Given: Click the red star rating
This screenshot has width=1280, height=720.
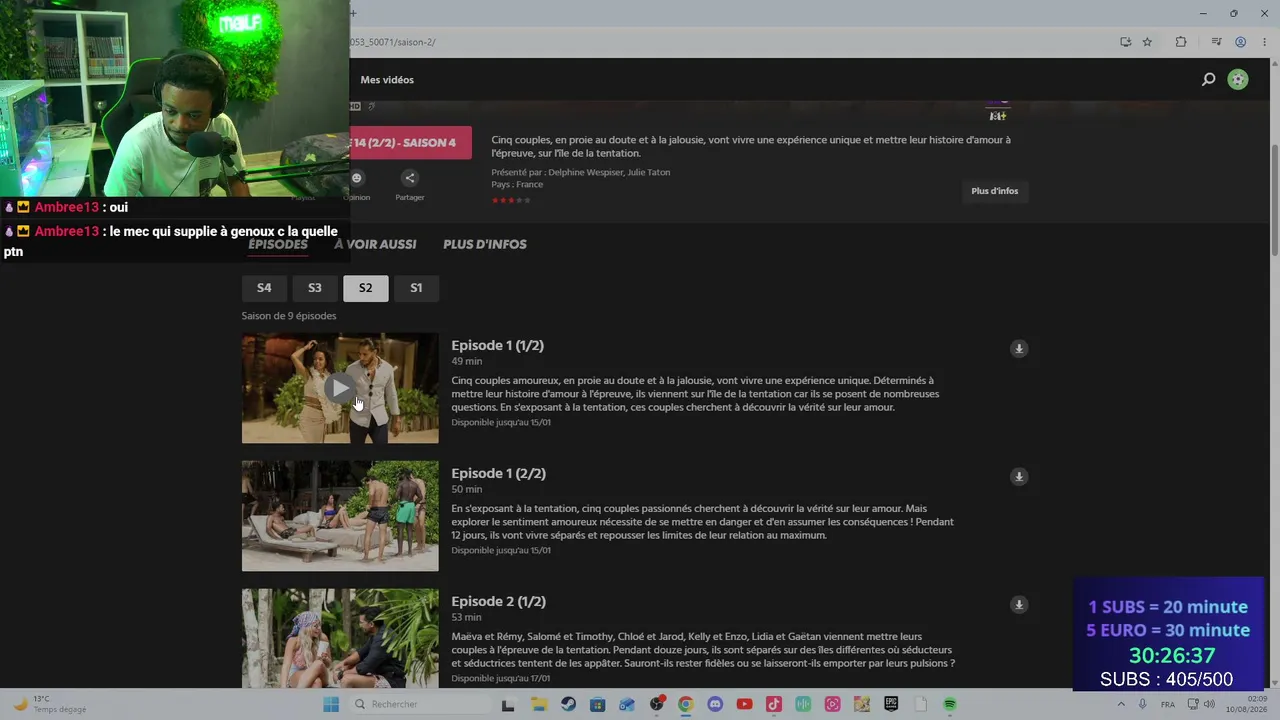Looking at the screenshot, I should pos(511,200).
